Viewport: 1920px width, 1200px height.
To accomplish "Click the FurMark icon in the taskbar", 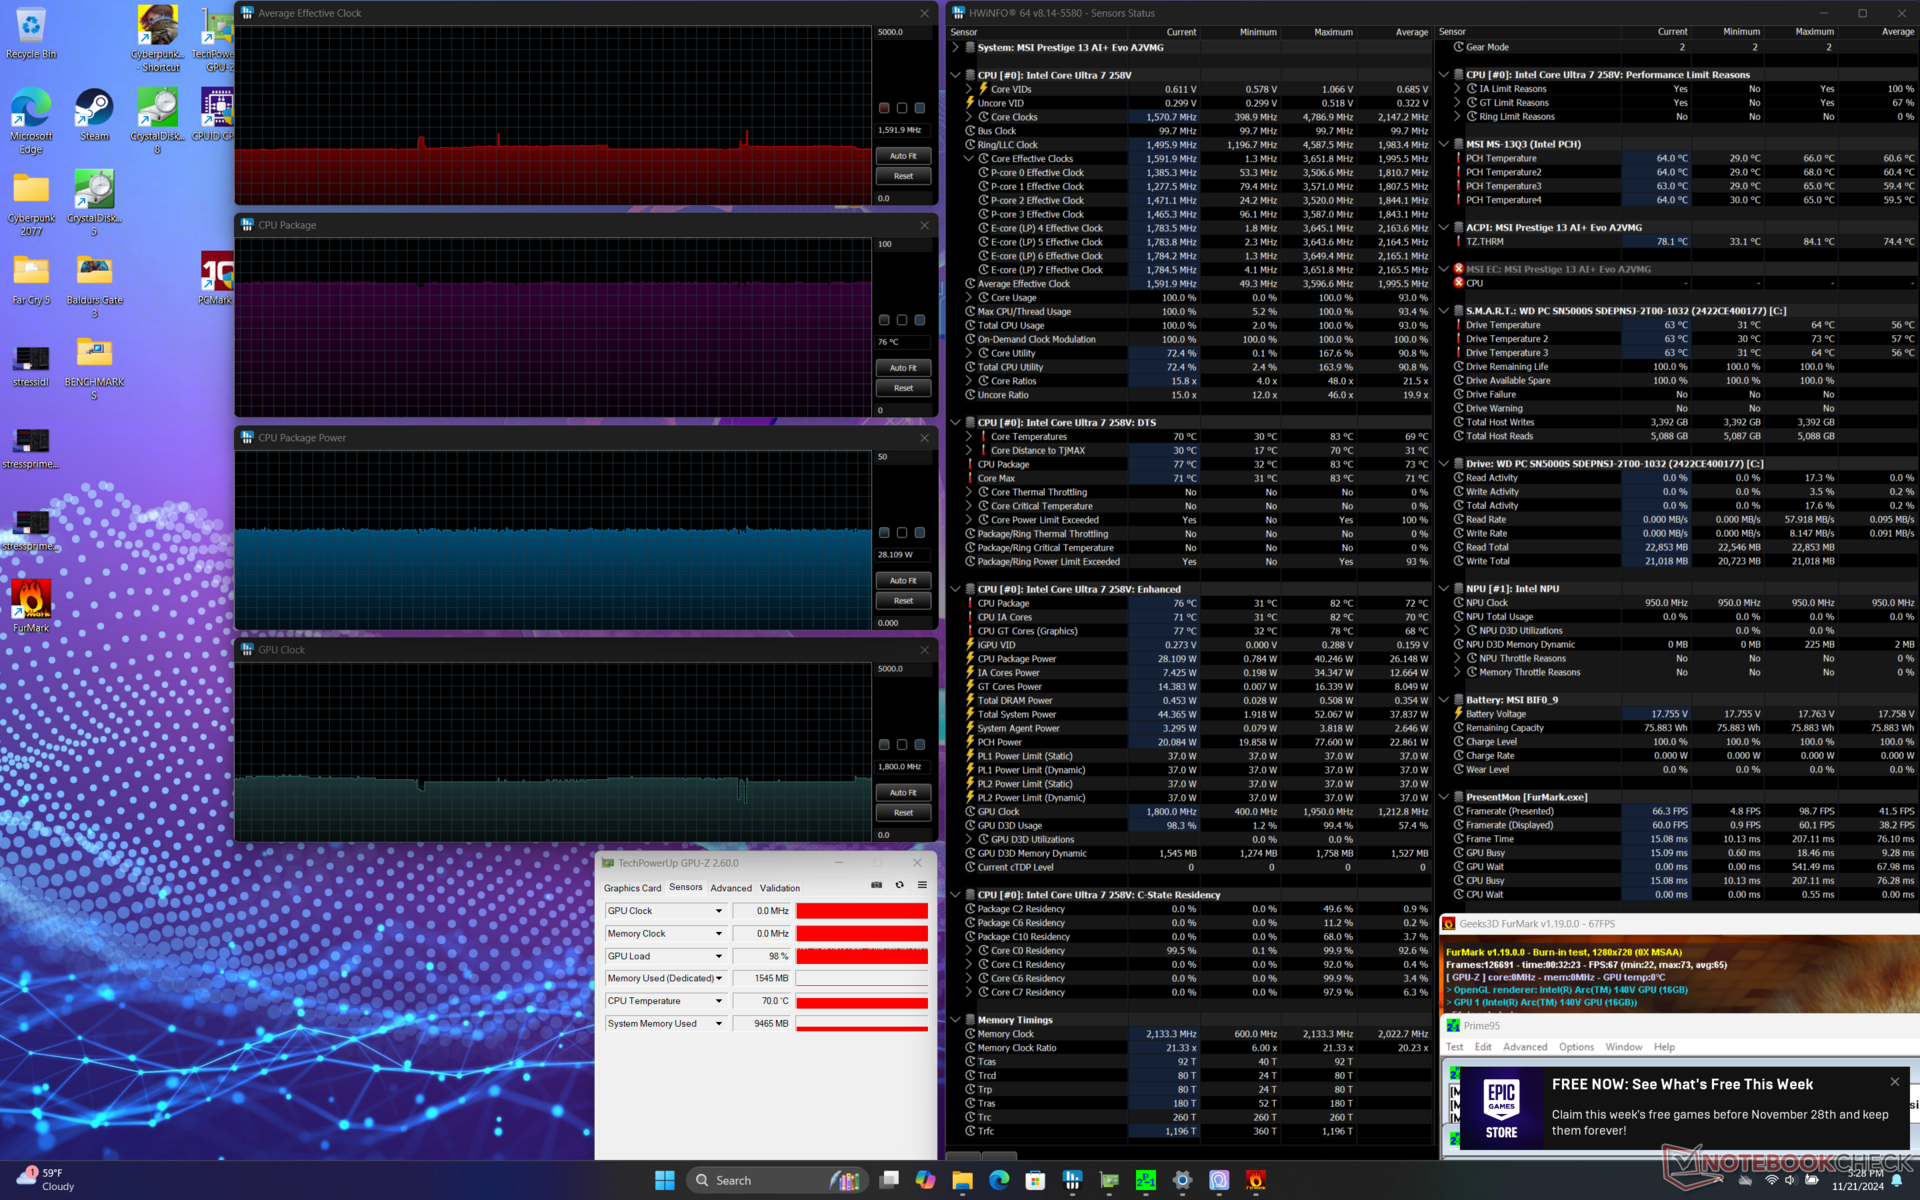I will click(x=1256, y=1181).
